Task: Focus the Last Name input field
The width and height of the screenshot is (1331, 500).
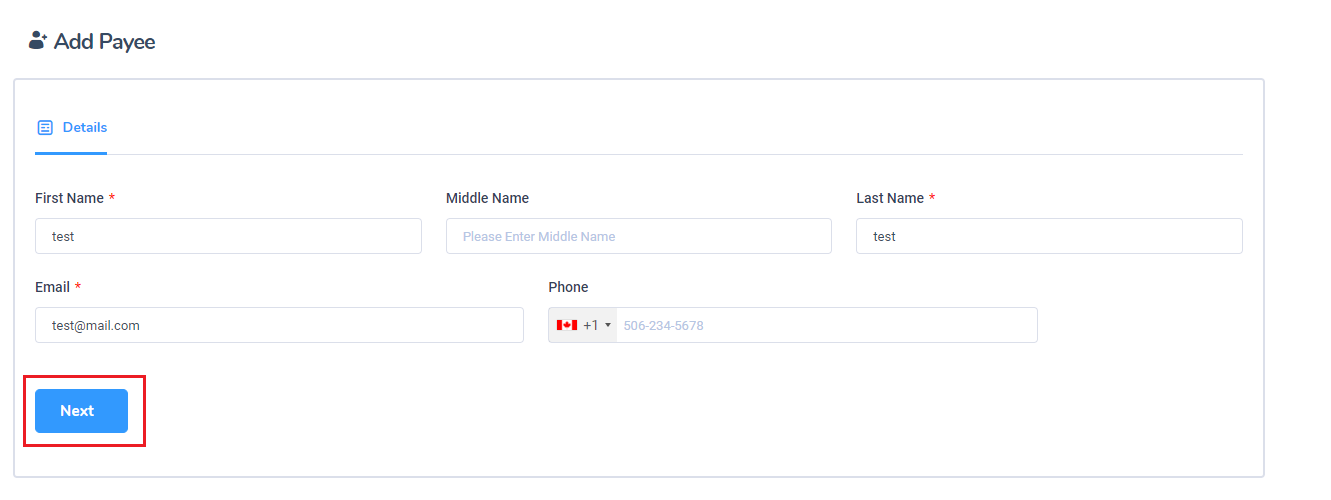Action: click(1049, 236)
